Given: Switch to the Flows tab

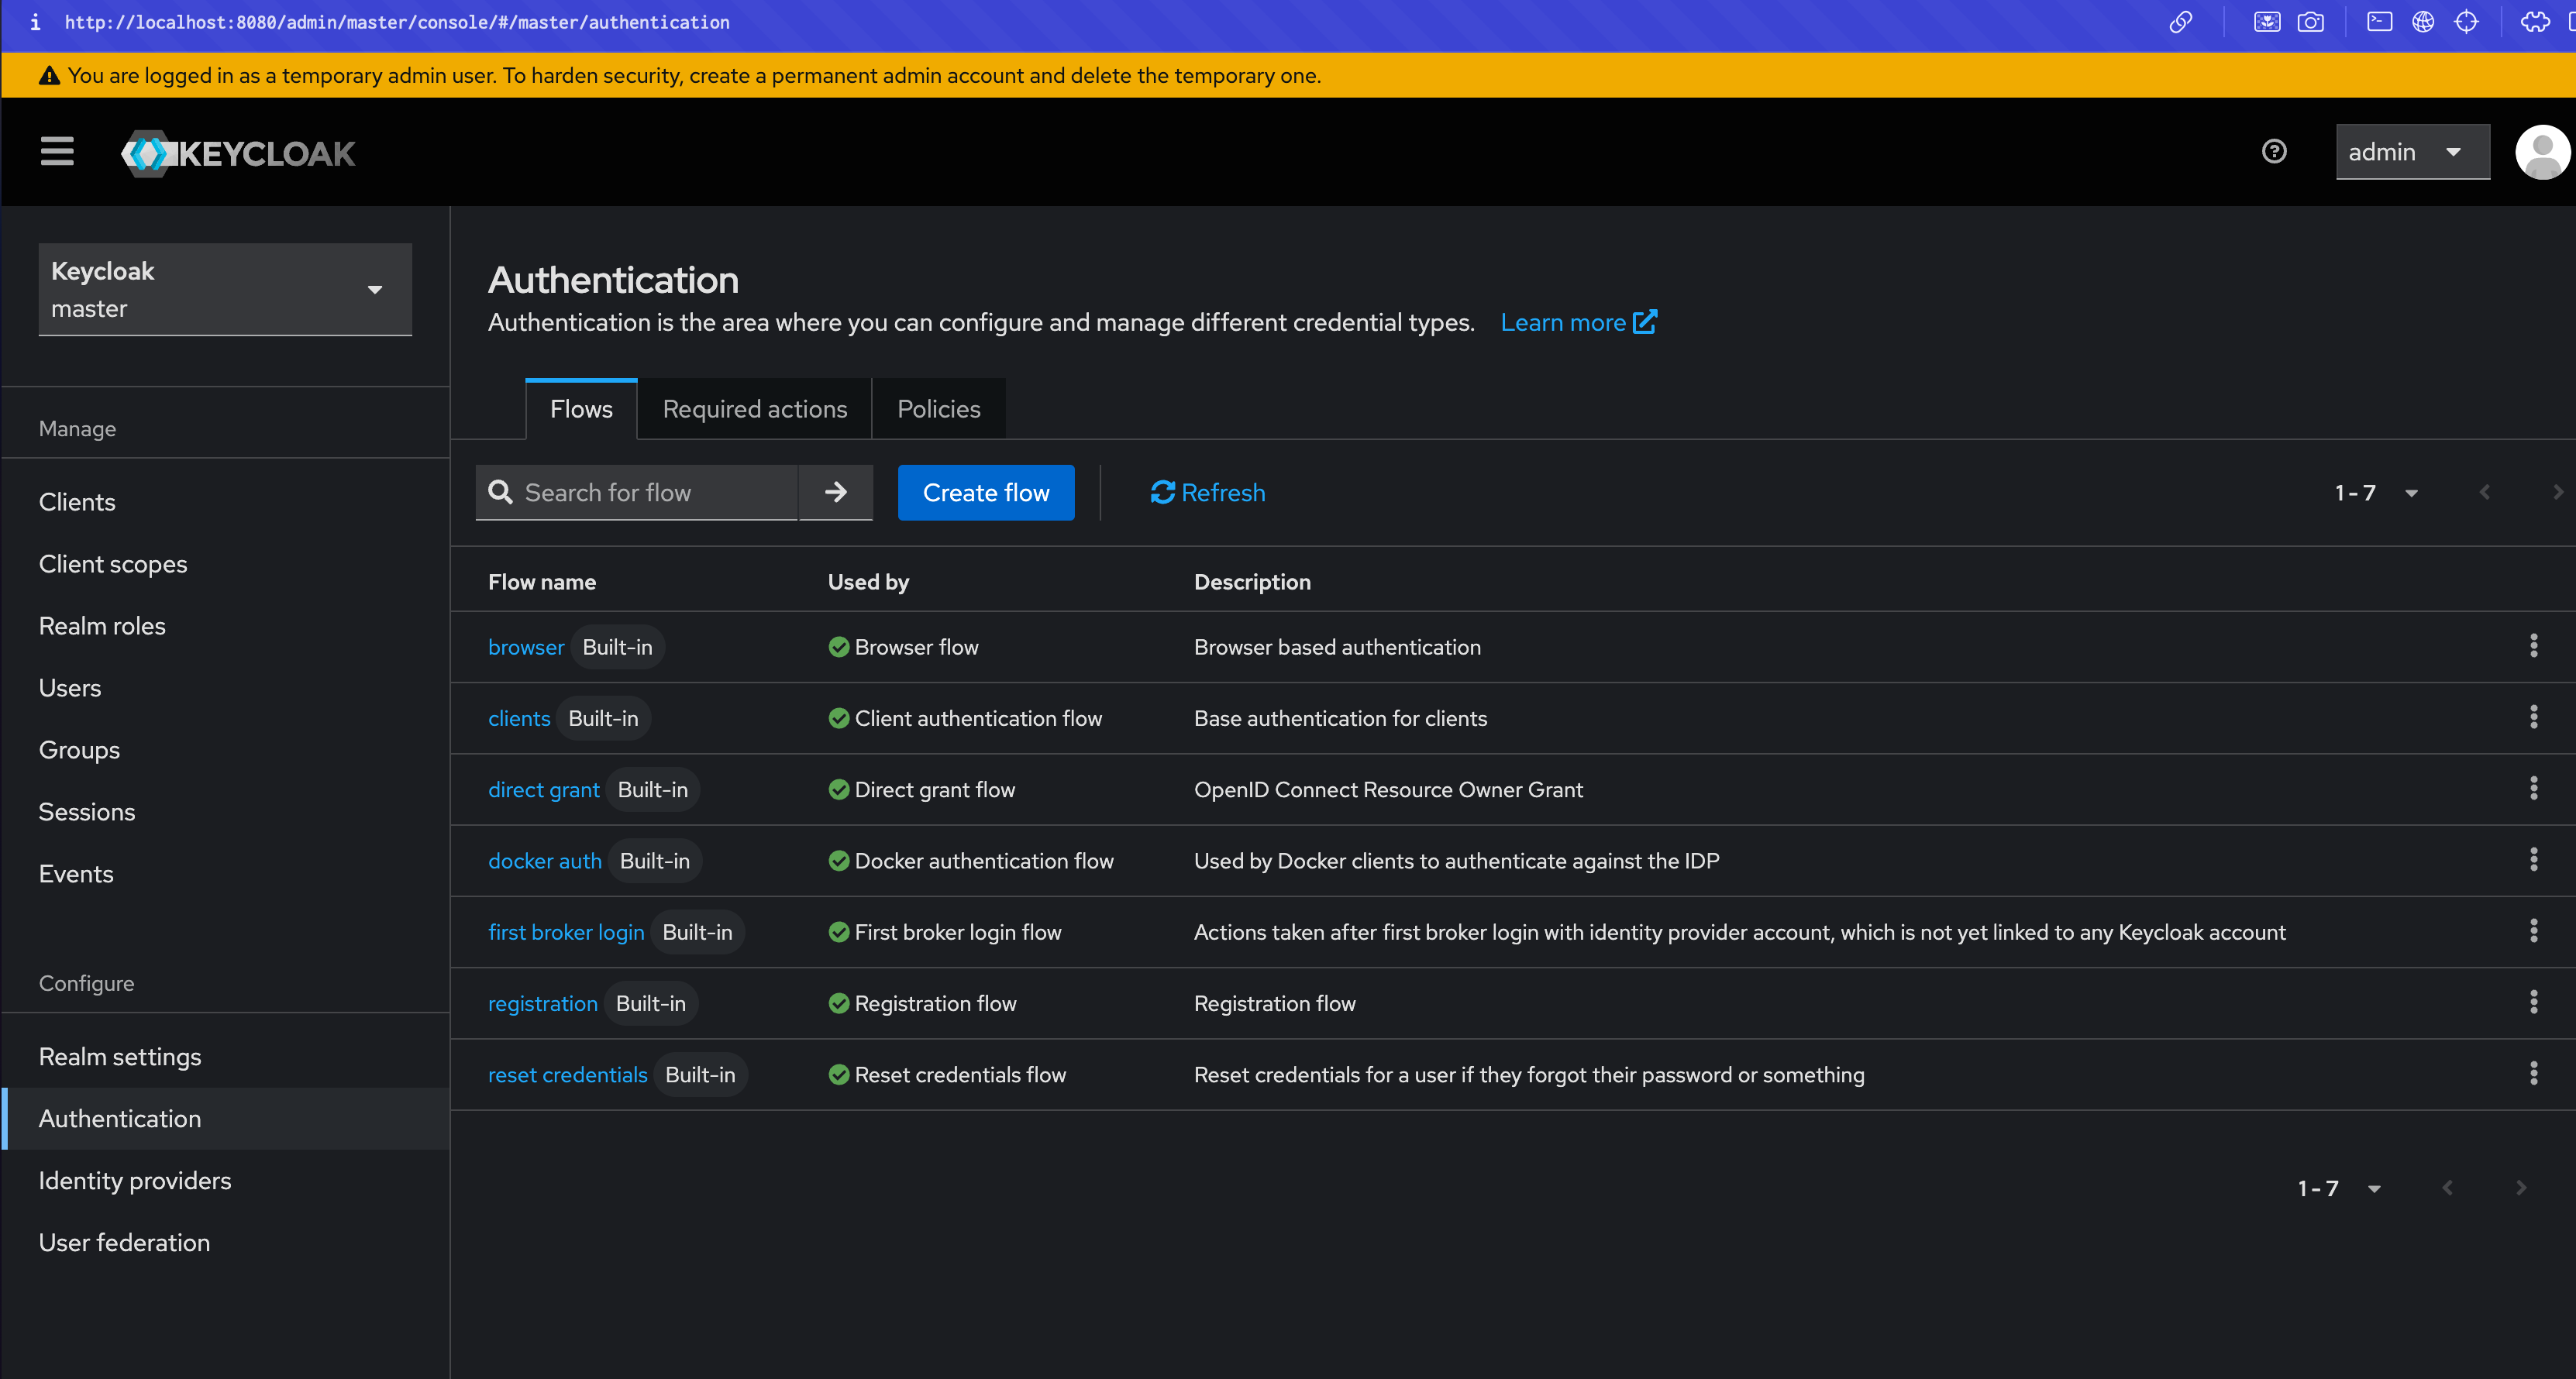Looking at the screenshot, I should 581,409.
